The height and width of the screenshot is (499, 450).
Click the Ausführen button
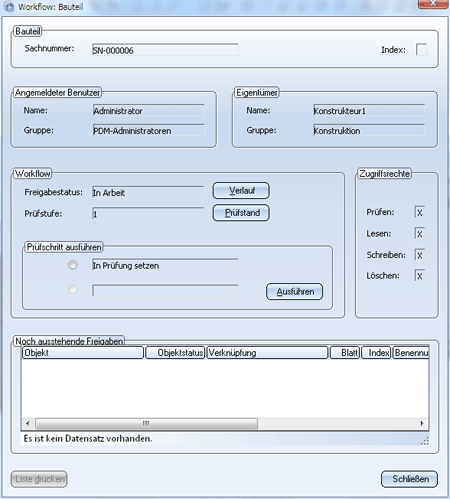pyautogui.click(x=295, y=292)
